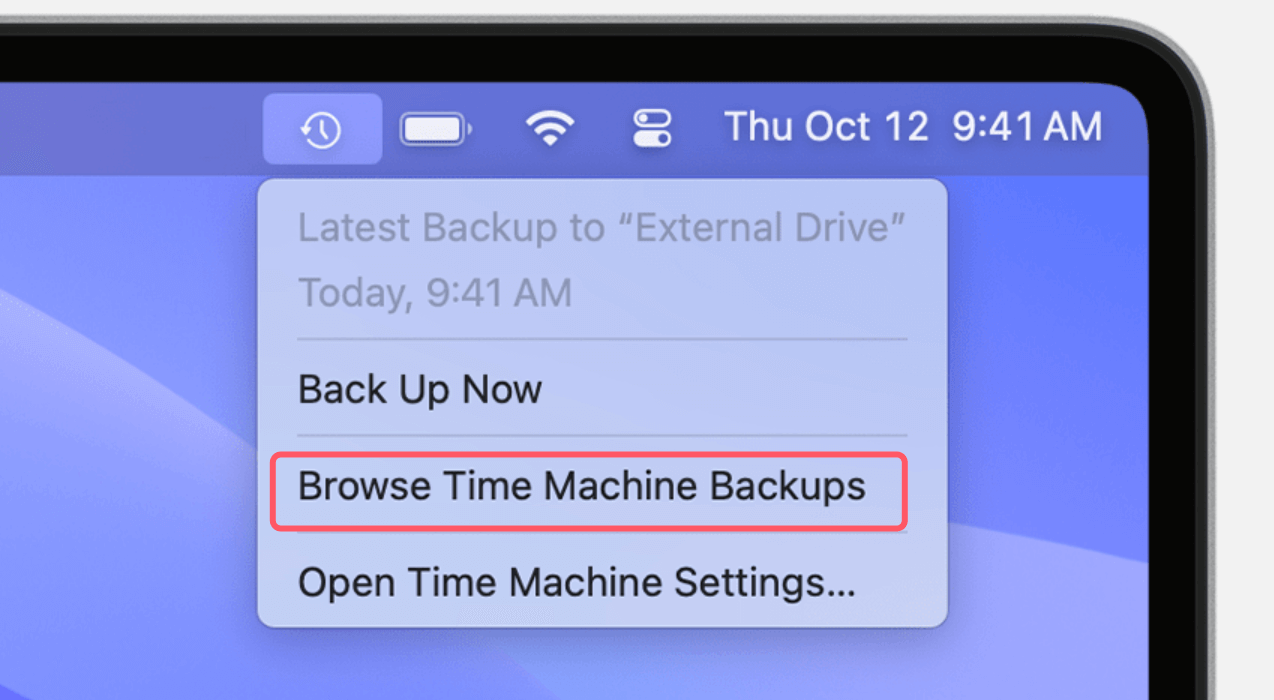Screen dimensions: 1274x700
Task: Click the highlighted Browse Time Machine Backups option
Action: click(583, 487)
